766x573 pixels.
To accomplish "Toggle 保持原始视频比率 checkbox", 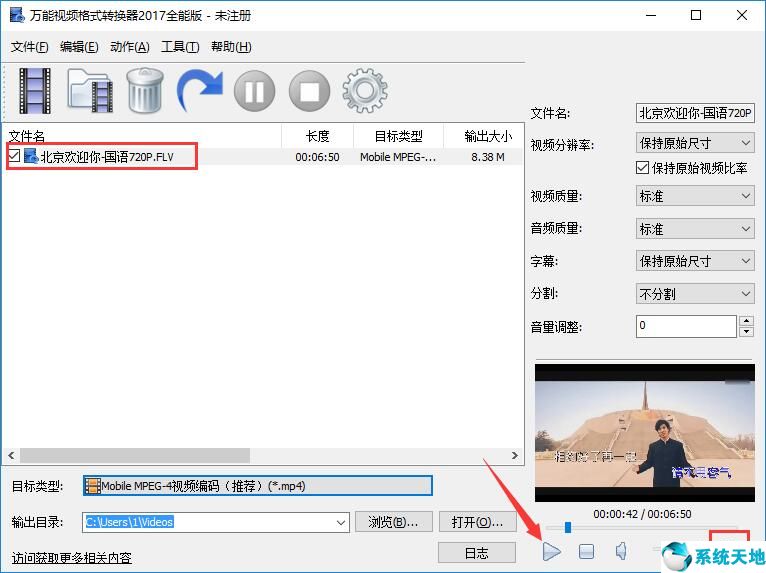I will (x=643, y=168).
